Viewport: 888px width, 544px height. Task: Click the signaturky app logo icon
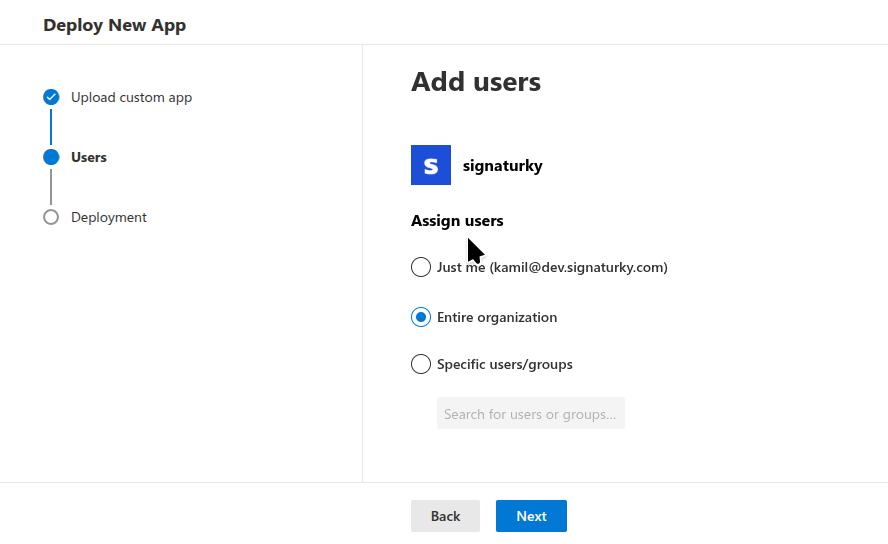431,165
